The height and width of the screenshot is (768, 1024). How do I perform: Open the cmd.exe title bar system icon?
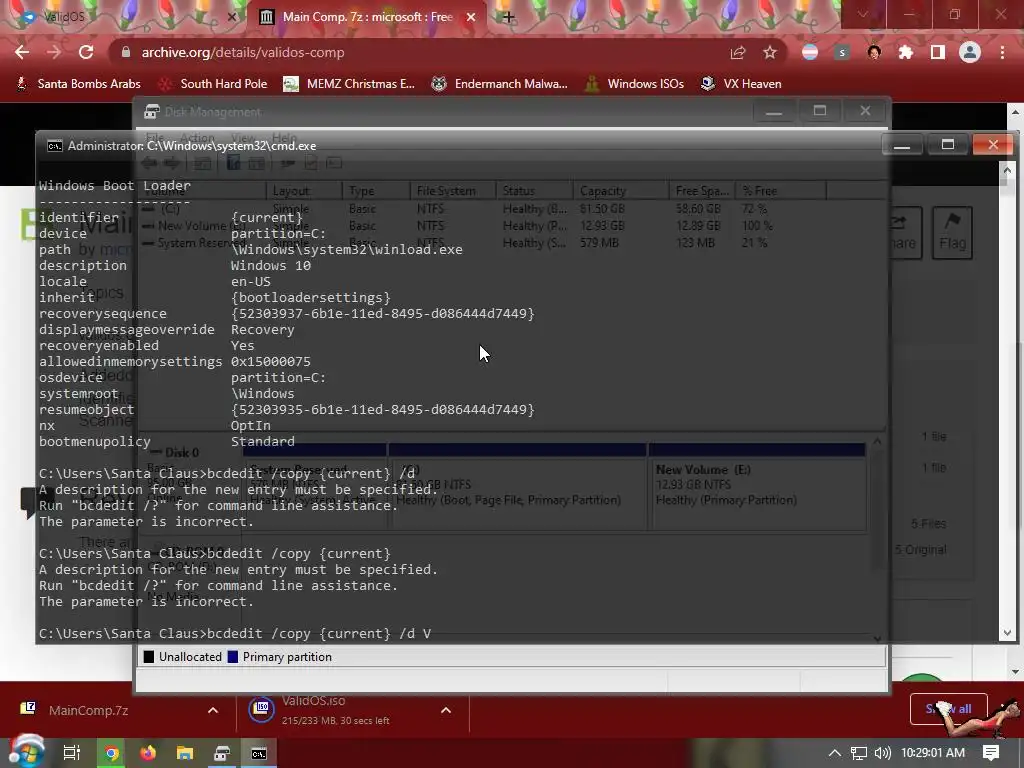(54, 146)
